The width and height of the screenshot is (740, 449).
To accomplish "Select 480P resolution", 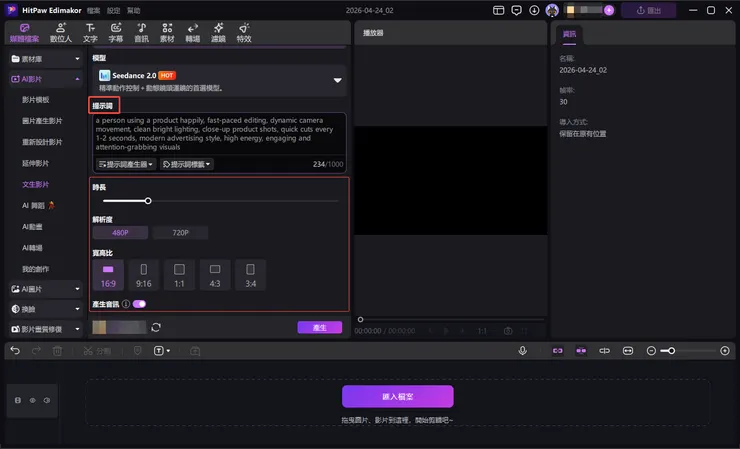I will coord(120,233).
